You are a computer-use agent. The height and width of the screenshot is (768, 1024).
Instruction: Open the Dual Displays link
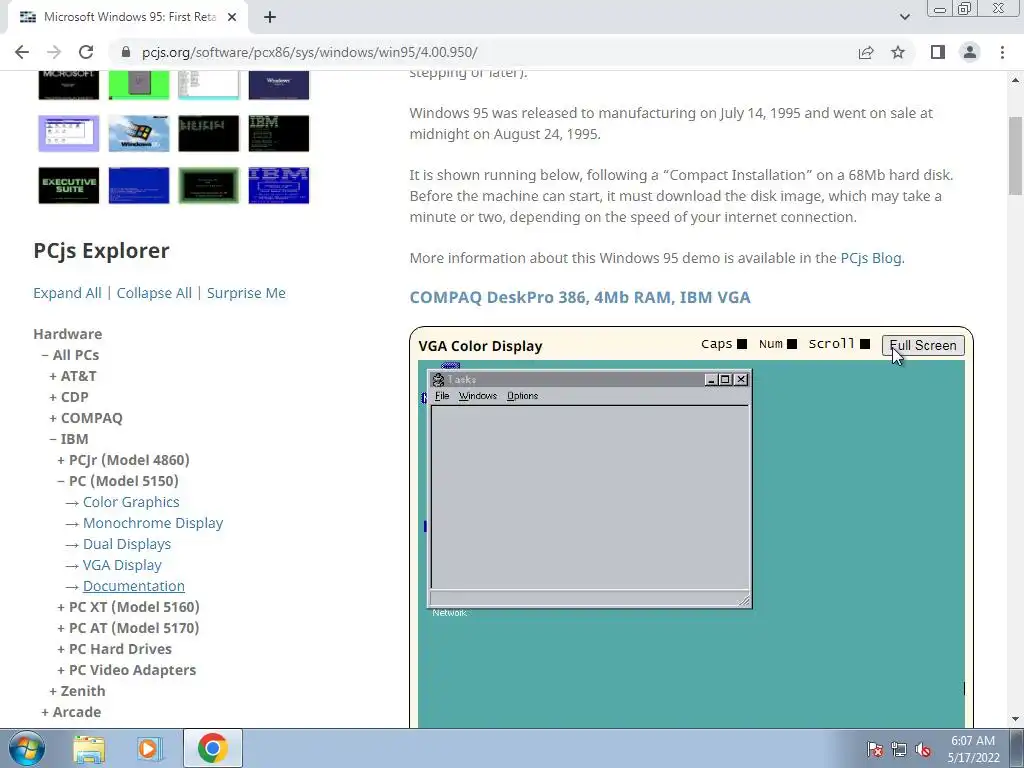click(x=127, y=544)
